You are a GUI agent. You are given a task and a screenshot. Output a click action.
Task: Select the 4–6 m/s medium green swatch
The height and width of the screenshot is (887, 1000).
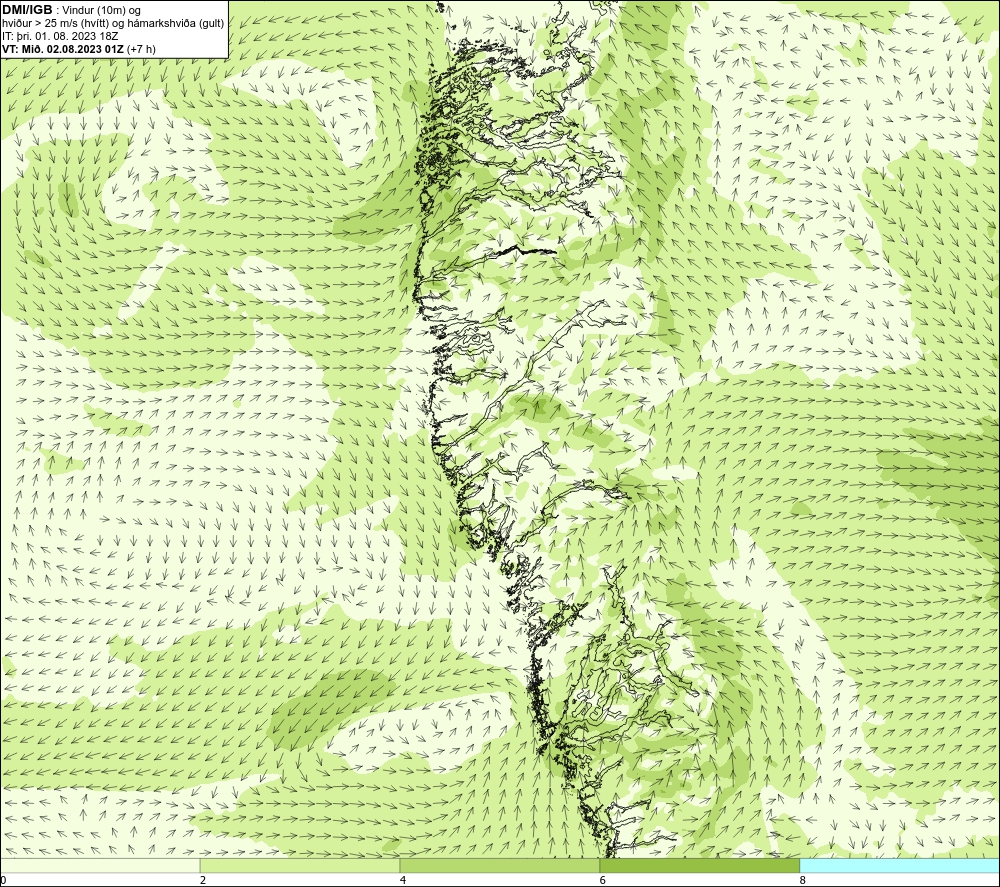click(x=499, y=865)
